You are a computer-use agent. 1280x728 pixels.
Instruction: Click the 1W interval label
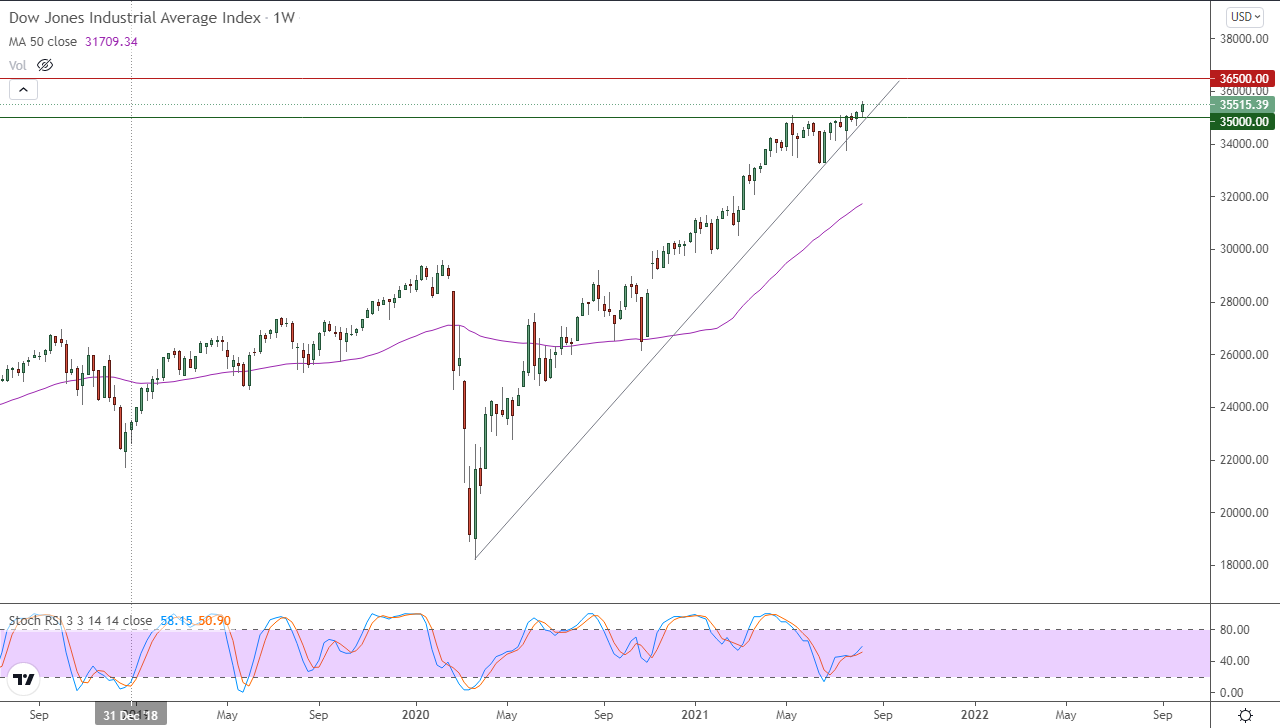[285, 18]
